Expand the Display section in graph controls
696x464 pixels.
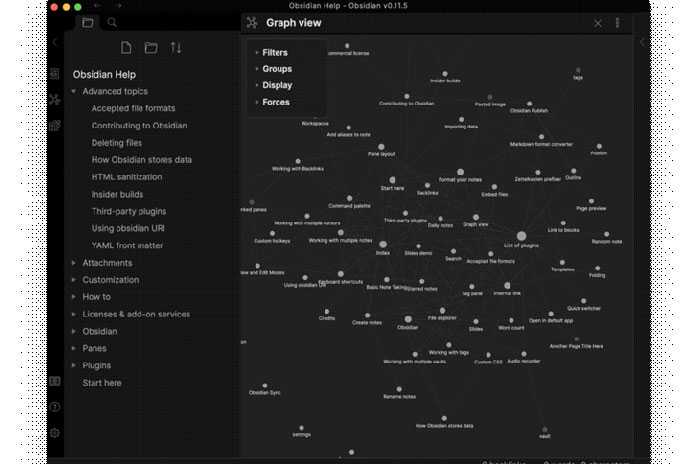(x=277, y=85)
